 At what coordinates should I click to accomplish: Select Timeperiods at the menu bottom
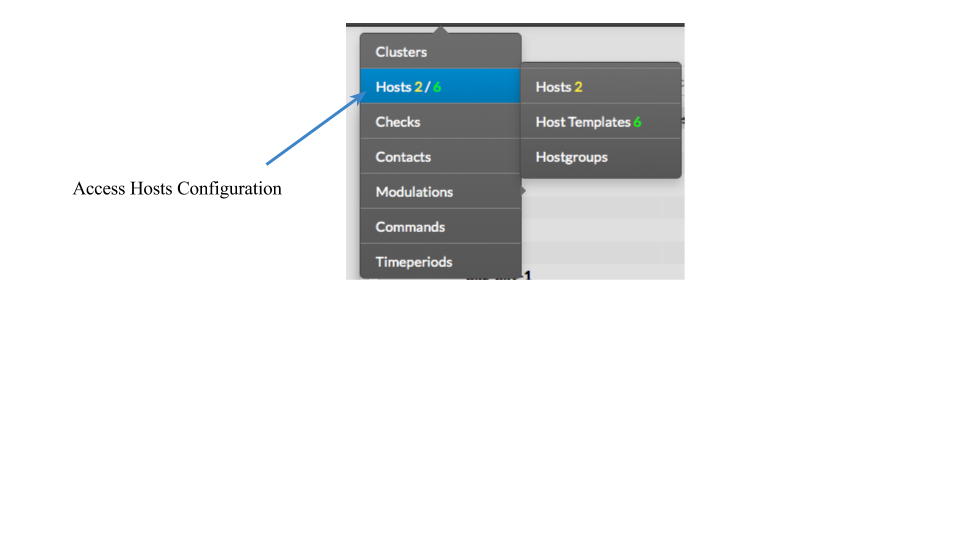(440, 261)
